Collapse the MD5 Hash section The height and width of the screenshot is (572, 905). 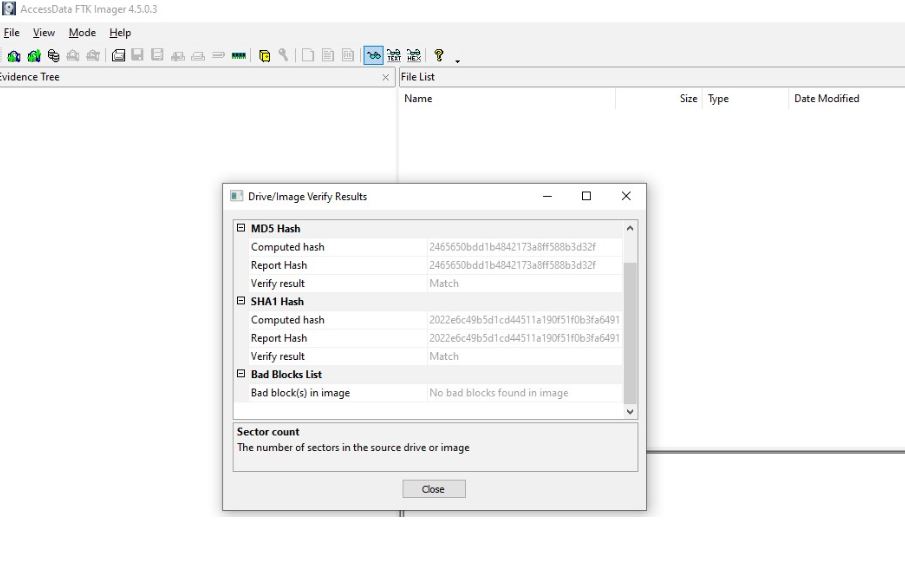tap(241, 228)
